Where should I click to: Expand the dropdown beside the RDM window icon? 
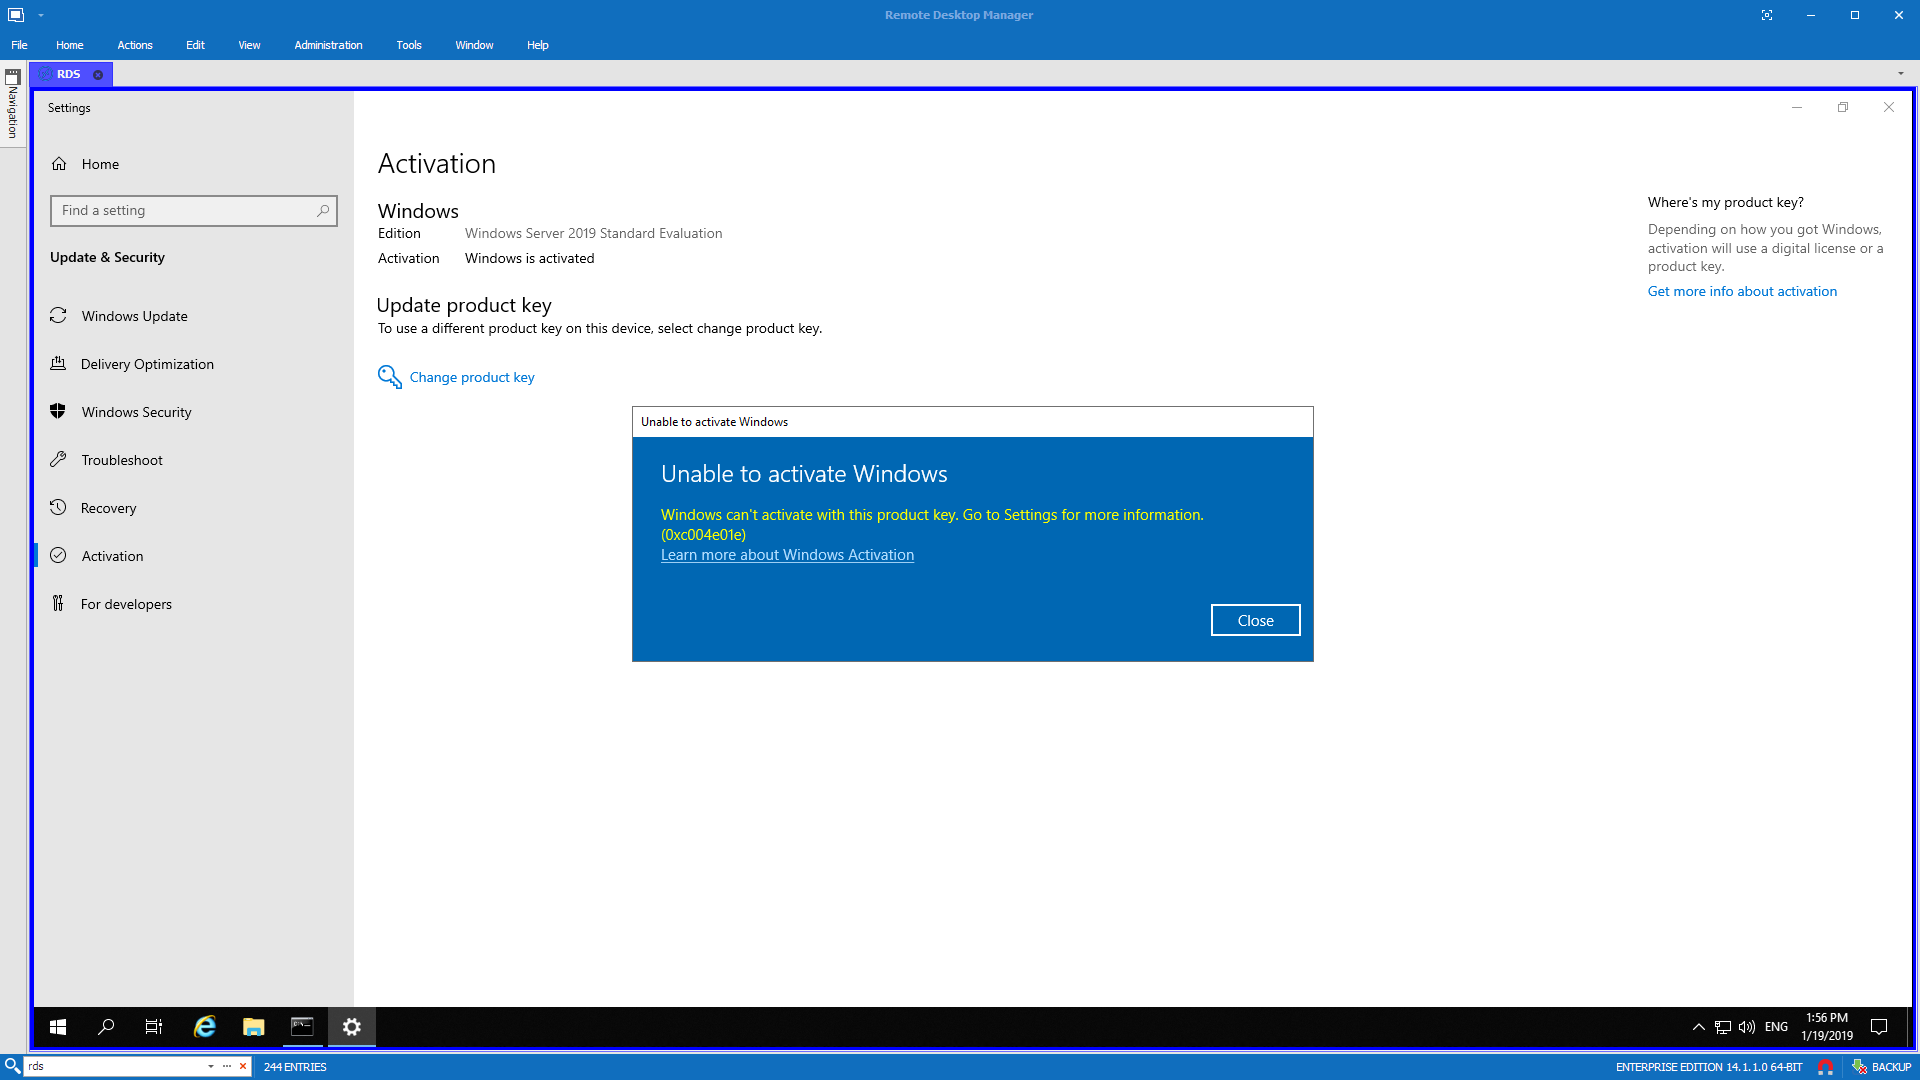(x=41, y=15)
